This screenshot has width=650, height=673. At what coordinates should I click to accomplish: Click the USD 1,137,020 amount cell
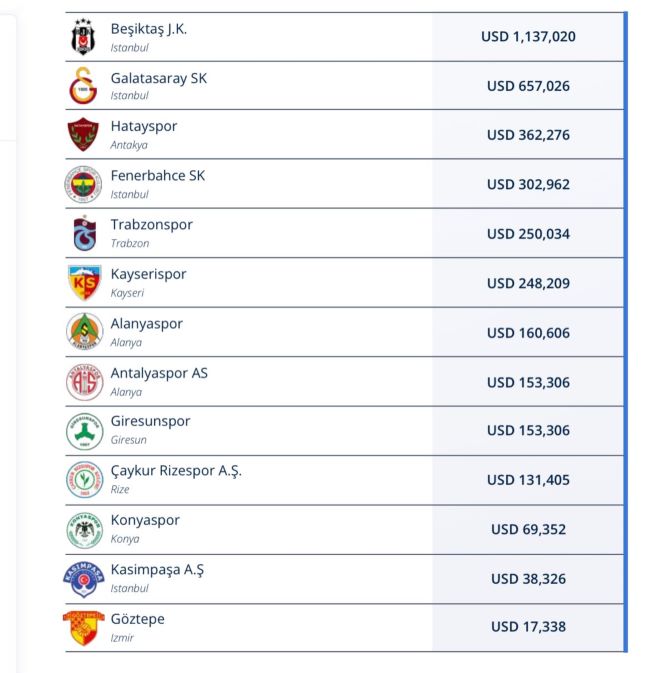528,36
